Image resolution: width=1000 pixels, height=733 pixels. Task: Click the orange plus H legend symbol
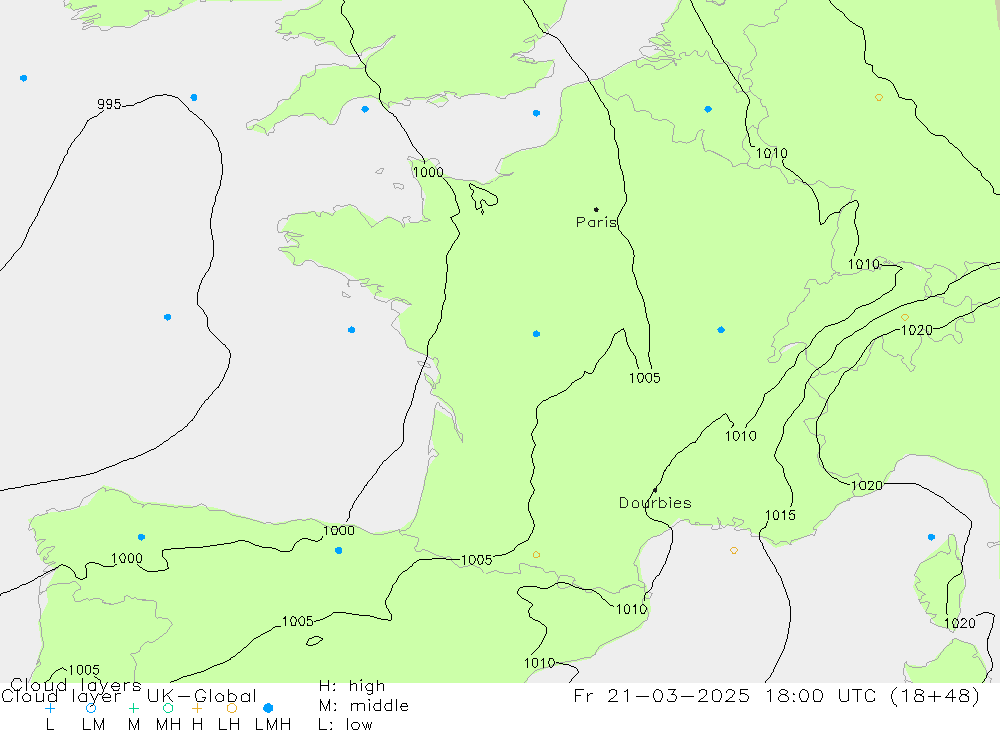pyautogui.click(x=197, y=708)
